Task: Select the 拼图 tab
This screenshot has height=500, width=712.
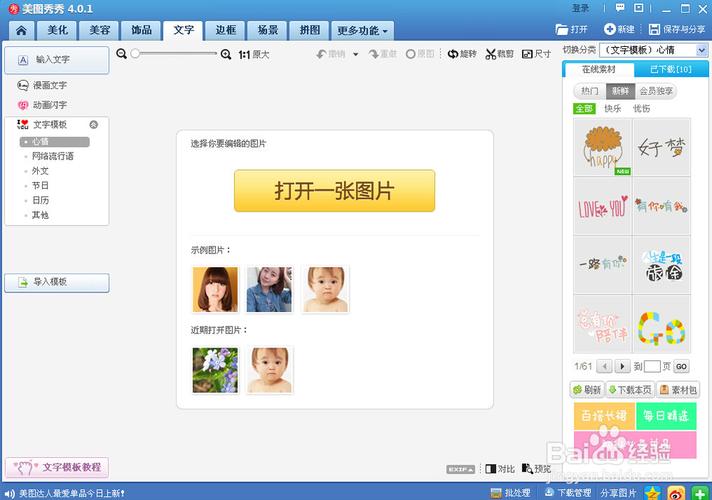Action: 310,30
